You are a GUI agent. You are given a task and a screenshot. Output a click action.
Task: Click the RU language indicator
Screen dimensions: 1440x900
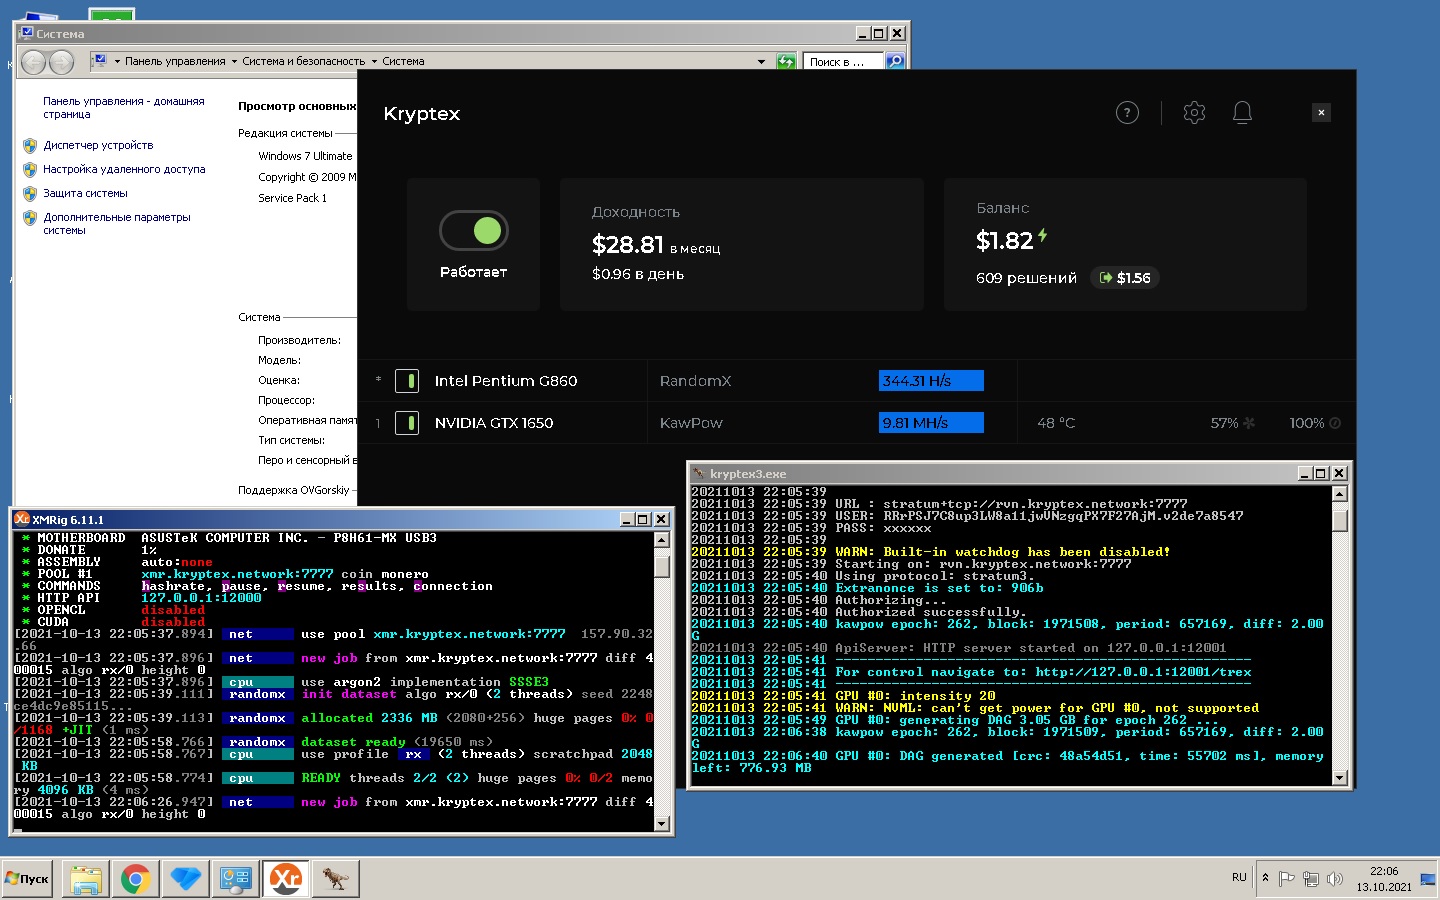coord(1239,878)
